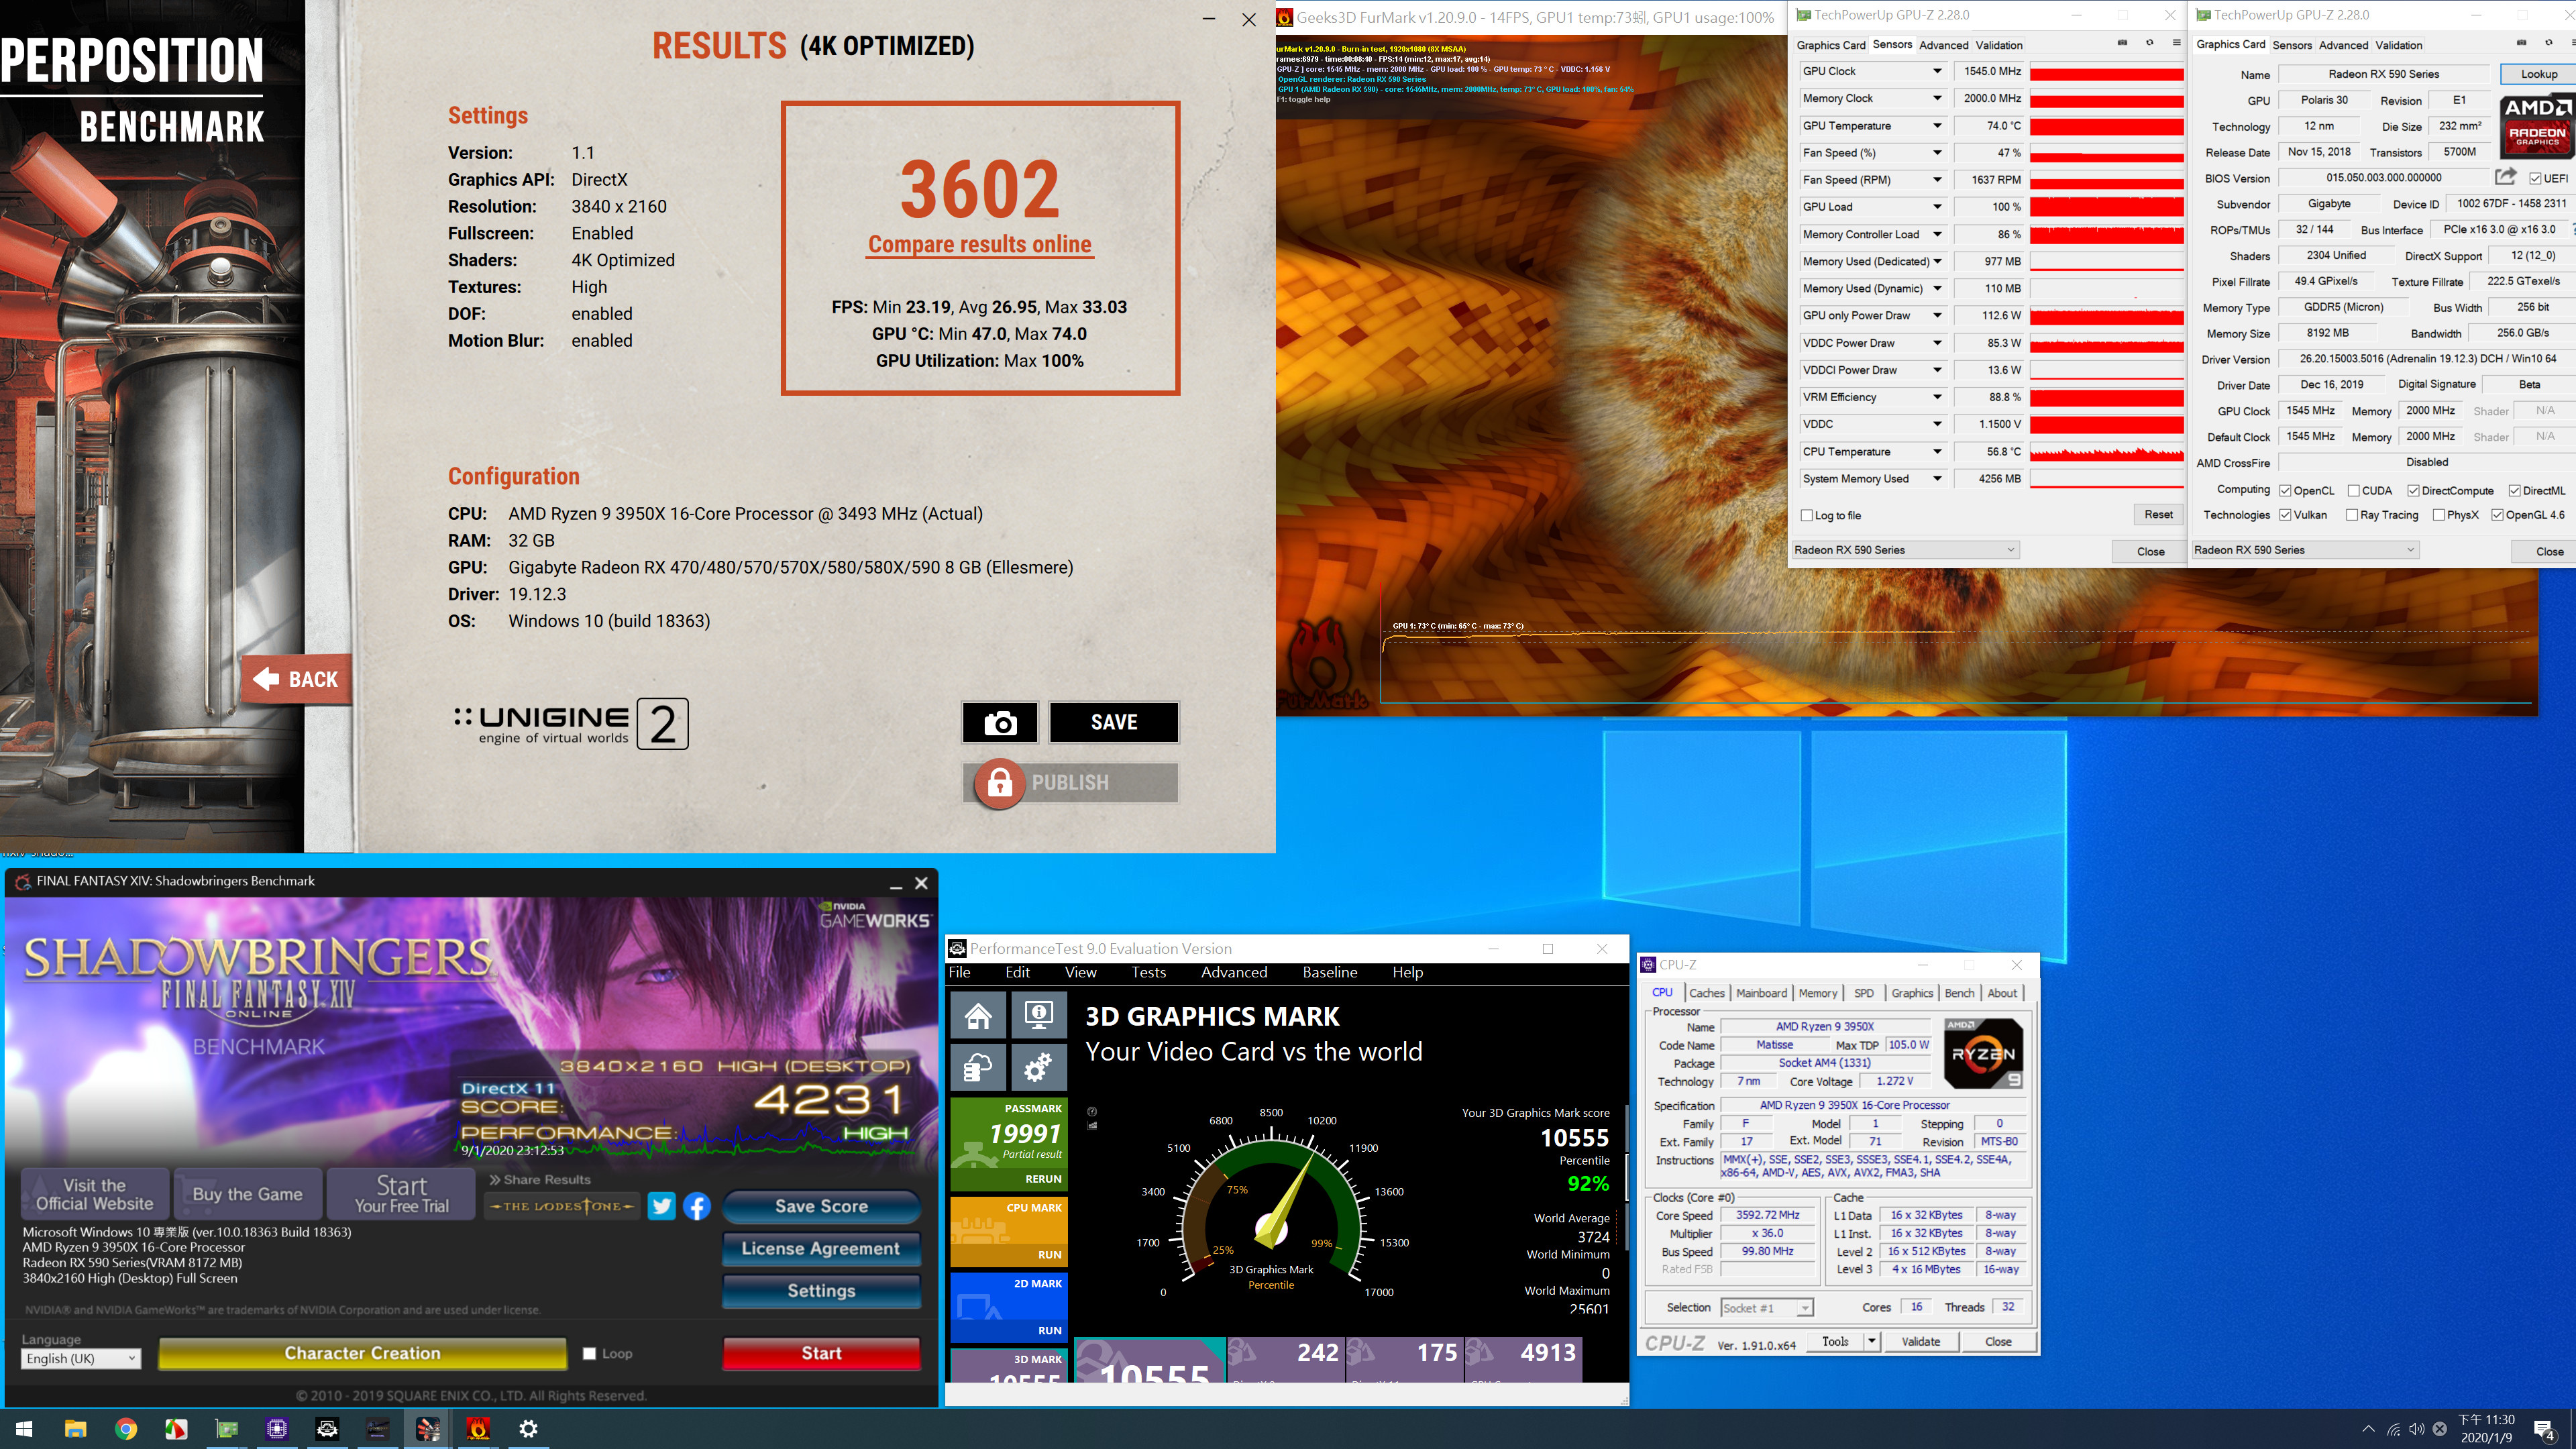Viewport: 2576px width, 1449px height.
Task: Open the PerformanceTest system information icon
Action: tap(1039, 1016)
